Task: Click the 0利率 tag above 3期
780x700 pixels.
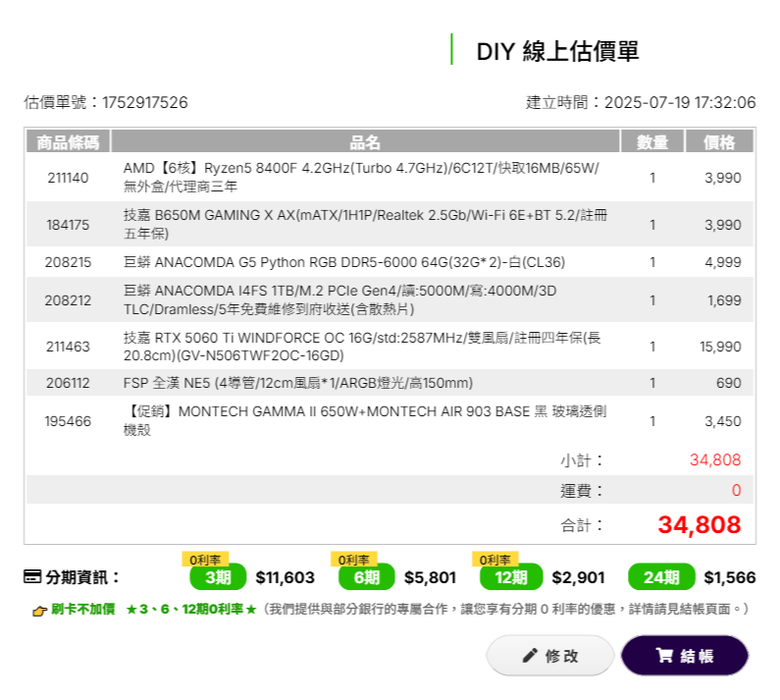Action: tap(205, 559)
